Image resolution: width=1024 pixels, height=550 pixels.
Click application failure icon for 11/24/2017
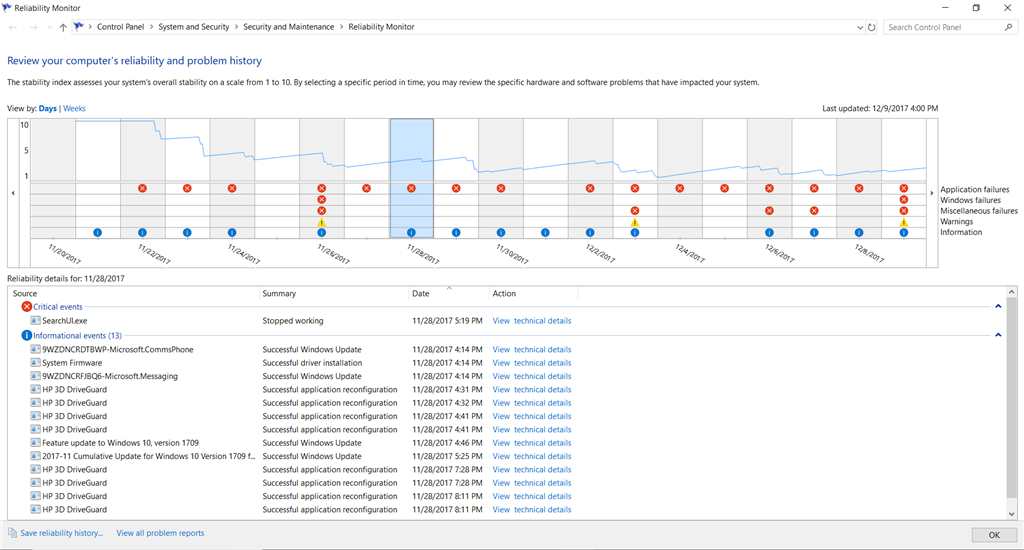(x=232, y=188)
